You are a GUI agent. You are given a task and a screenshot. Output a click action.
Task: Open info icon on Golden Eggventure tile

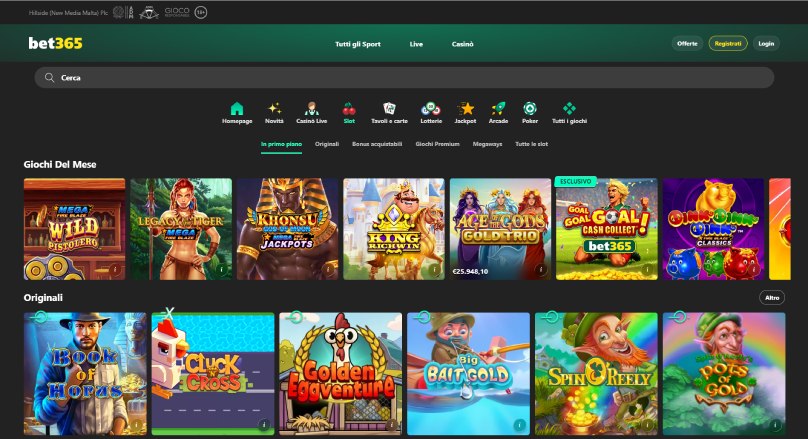coord(392,425)
